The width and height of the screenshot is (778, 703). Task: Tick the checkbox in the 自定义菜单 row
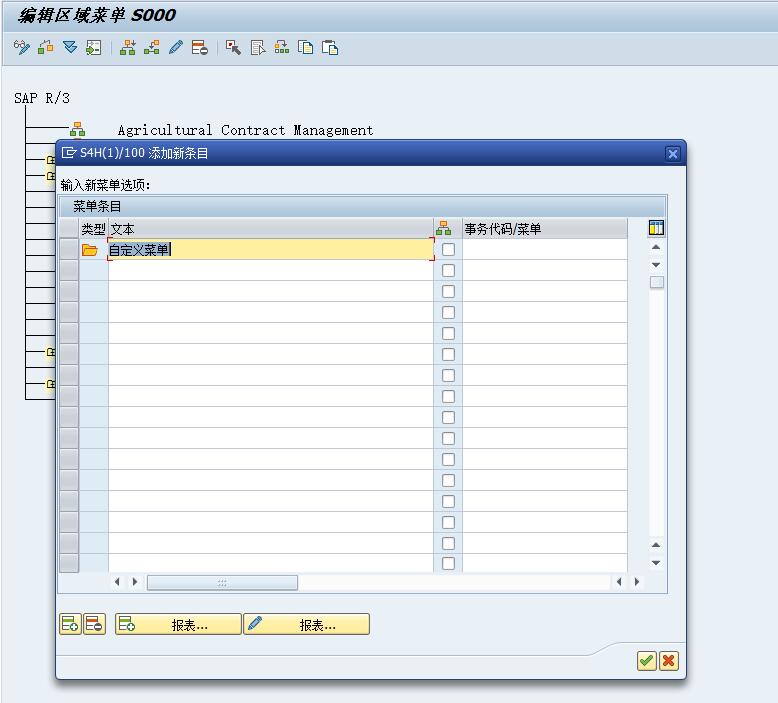(x=448, y=250)
